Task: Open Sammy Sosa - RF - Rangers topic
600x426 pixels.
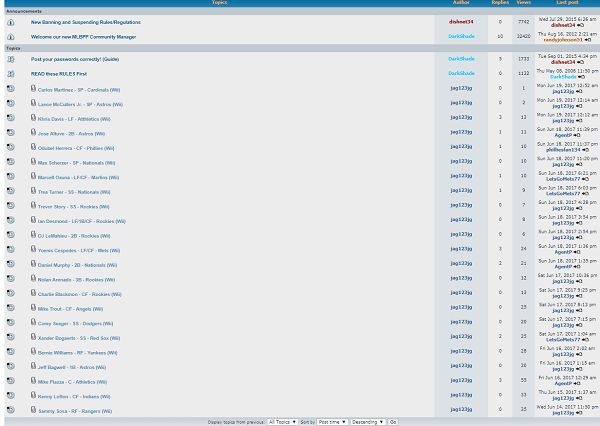Action: 75,411
